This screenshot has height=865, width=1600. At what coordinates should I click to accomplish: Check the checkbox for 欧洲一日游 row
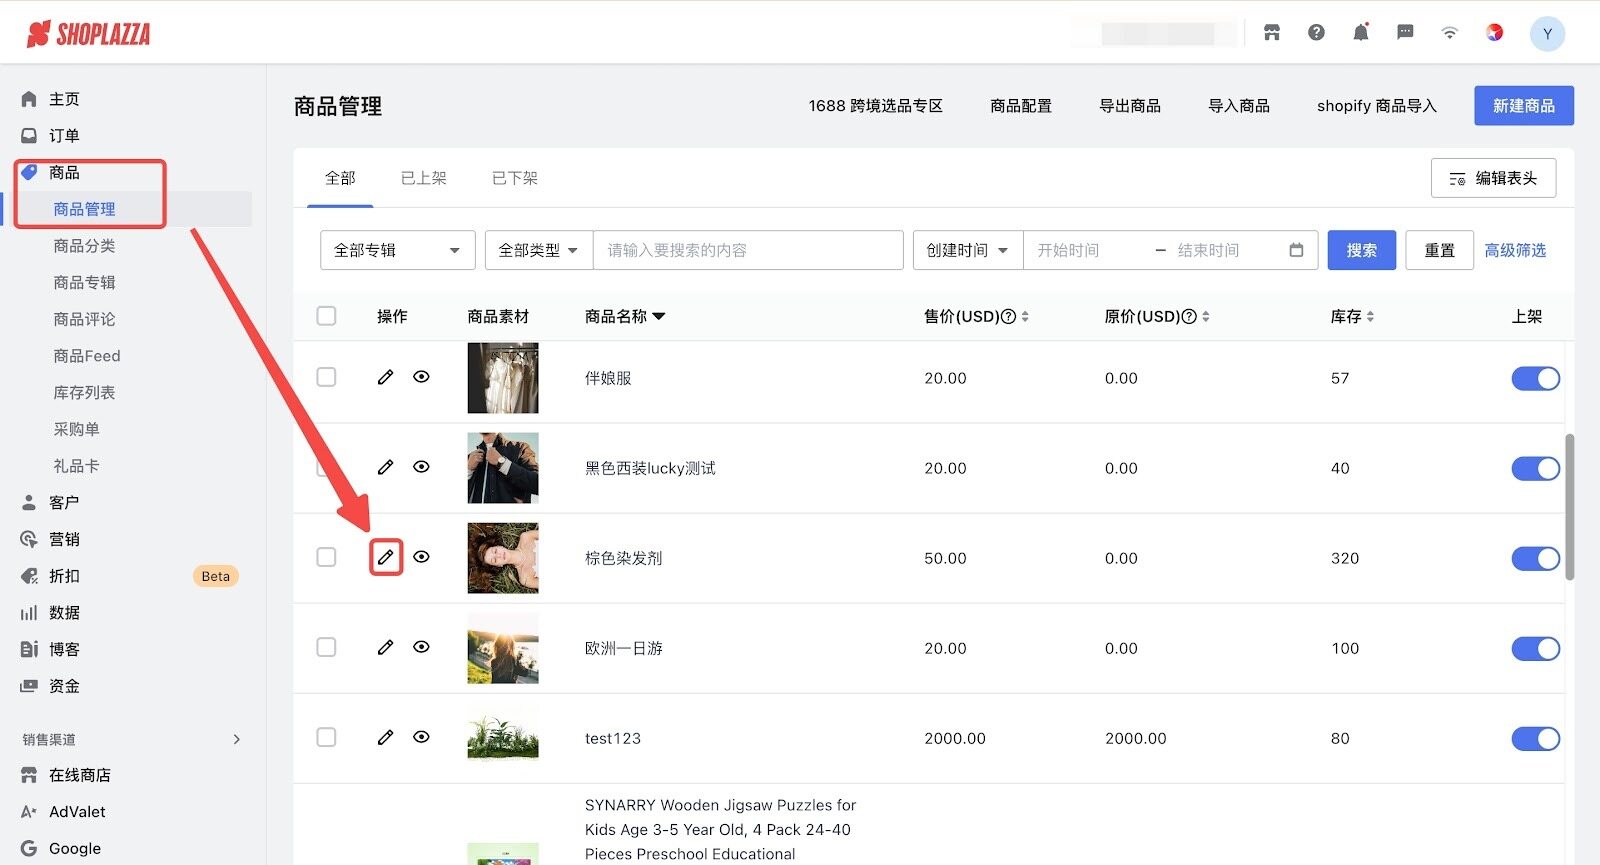tap(326, 647)
